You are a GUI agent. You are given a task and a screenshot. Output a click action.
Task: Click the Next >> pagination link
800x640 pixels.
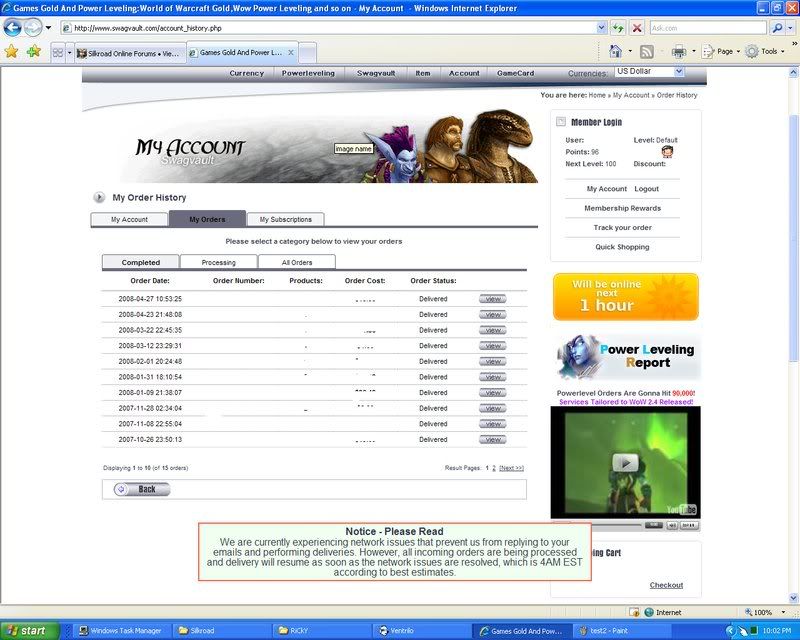tap(511, 468)
